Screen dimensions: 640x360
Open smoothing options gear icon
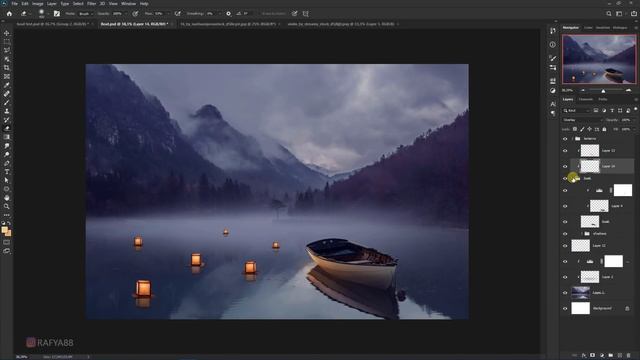[228, 13]
